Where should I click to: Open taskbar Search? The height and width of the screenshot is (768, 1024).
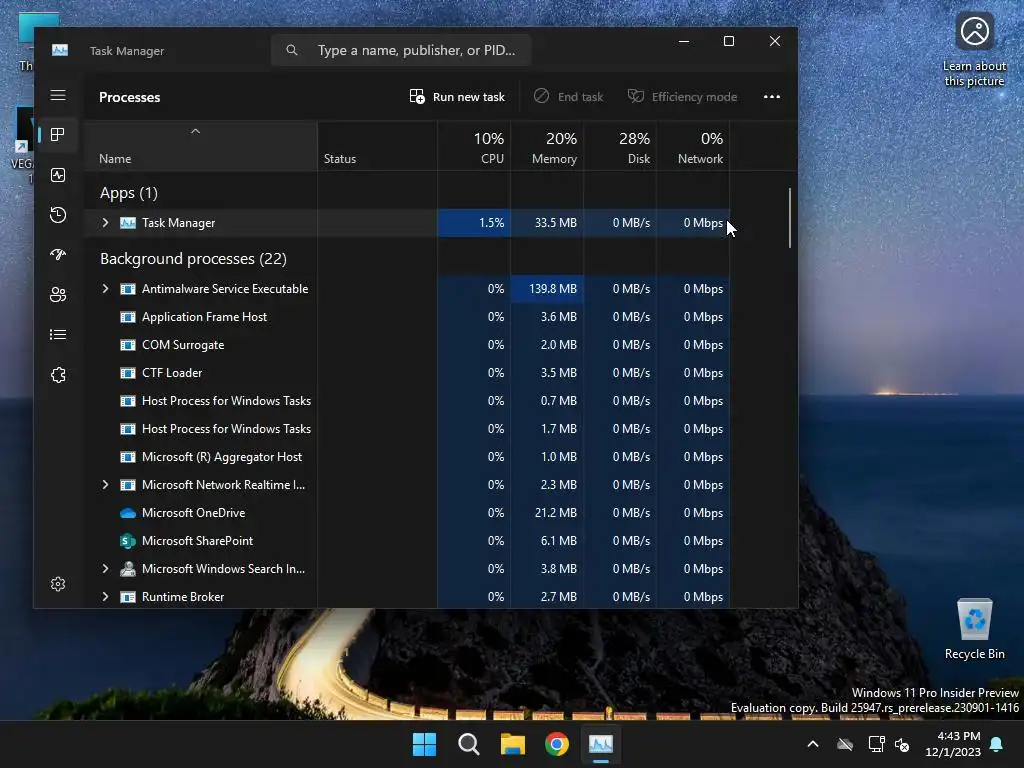(468, 744)
